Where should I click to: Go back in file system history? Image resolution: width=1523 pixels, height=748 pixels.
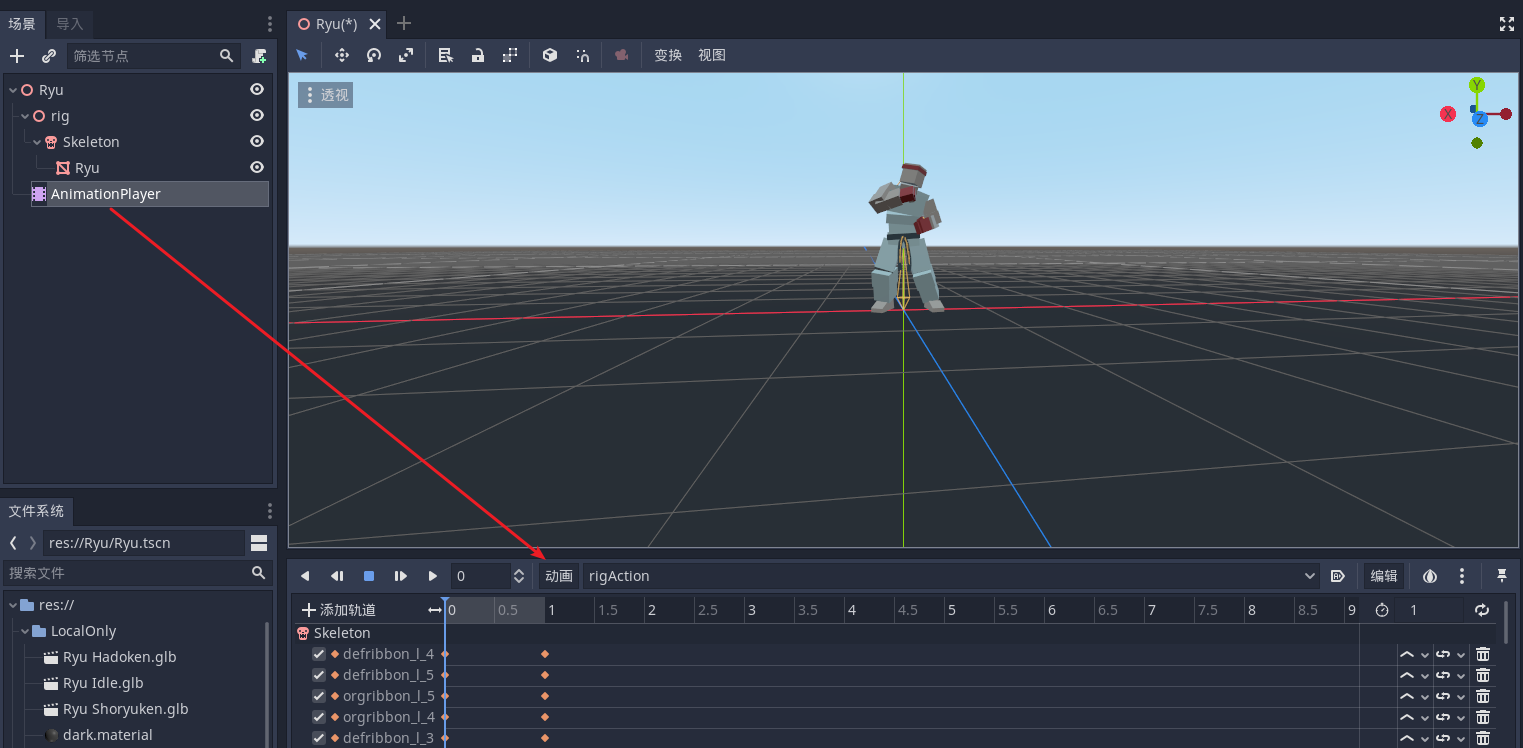[13, 543]
